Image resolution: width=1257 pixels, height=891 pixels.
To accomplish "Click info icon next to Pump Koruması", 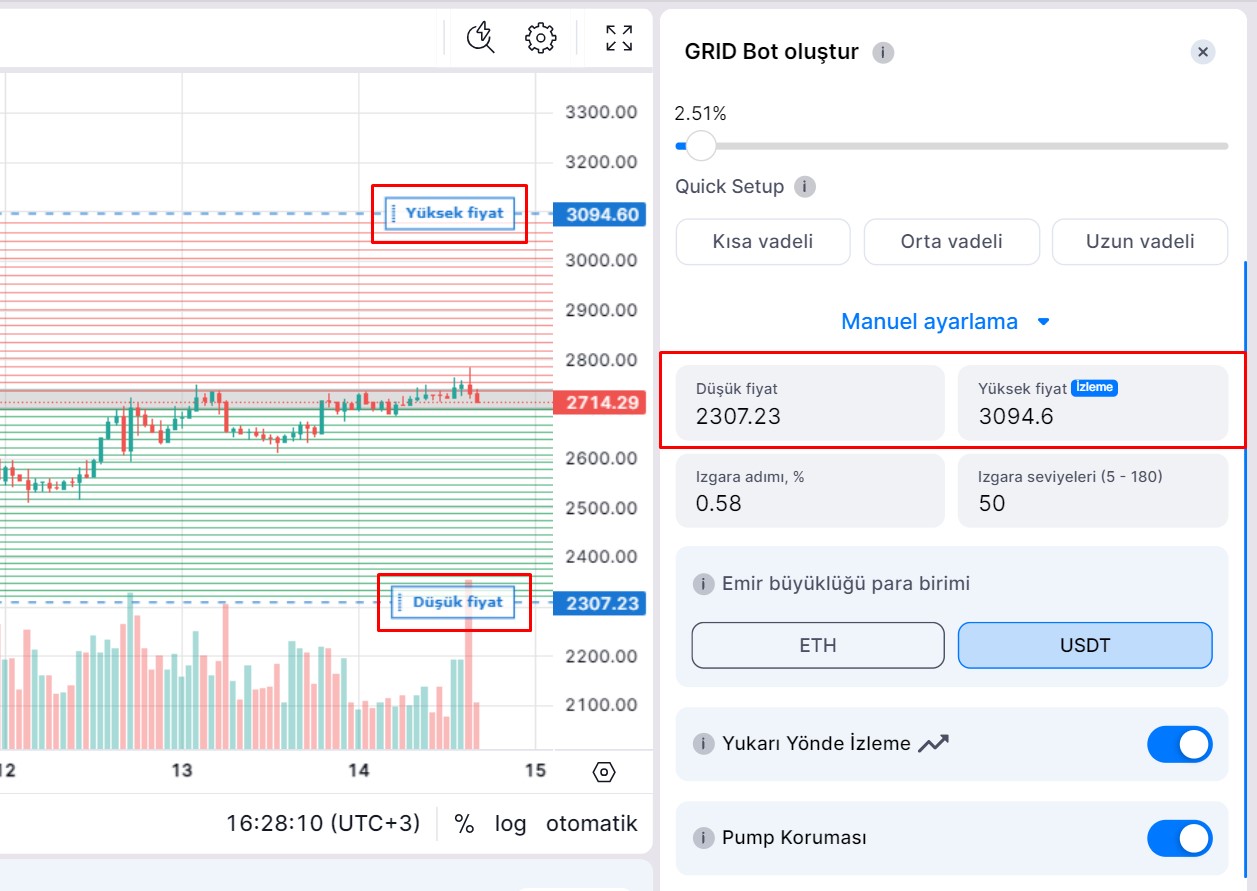I will pyautogui.click(x=704, y=838).
